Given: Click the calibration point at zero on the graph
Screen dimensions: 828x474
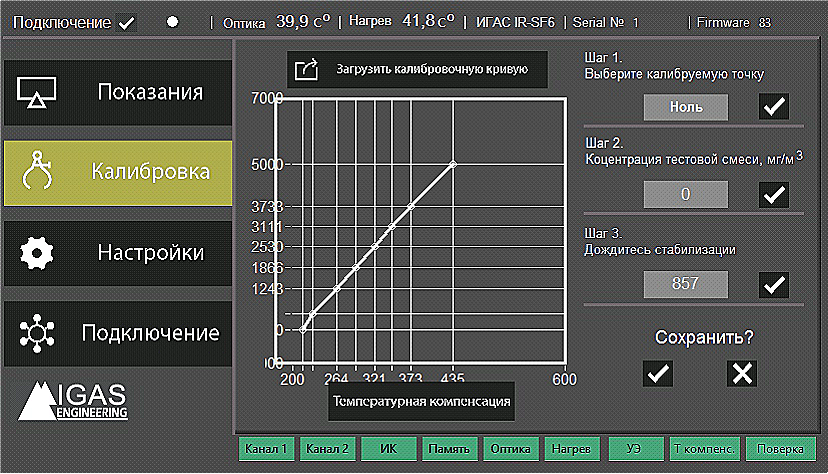Looking at the screenshot, I should click(303, 330).
